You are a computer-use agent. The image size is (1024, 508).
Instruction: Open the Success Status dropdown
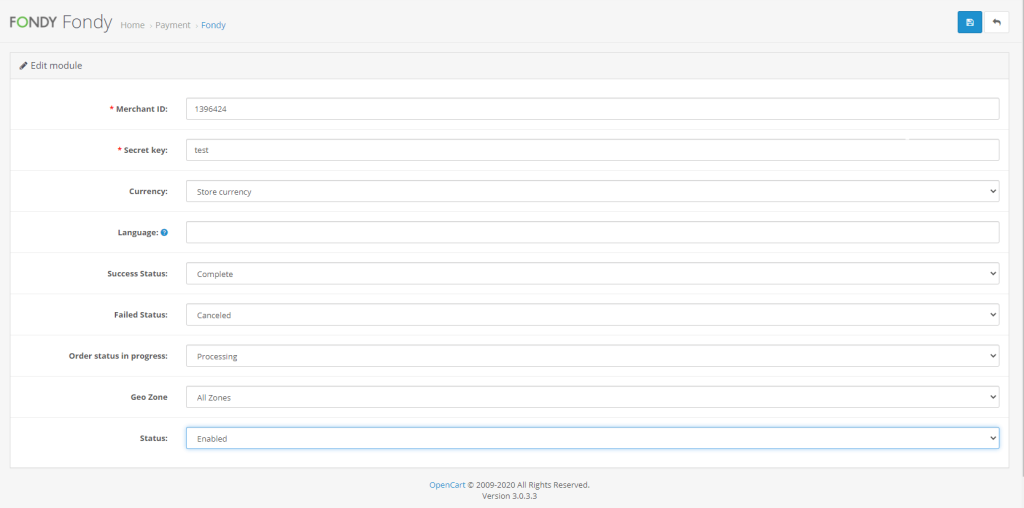(592, 273)
